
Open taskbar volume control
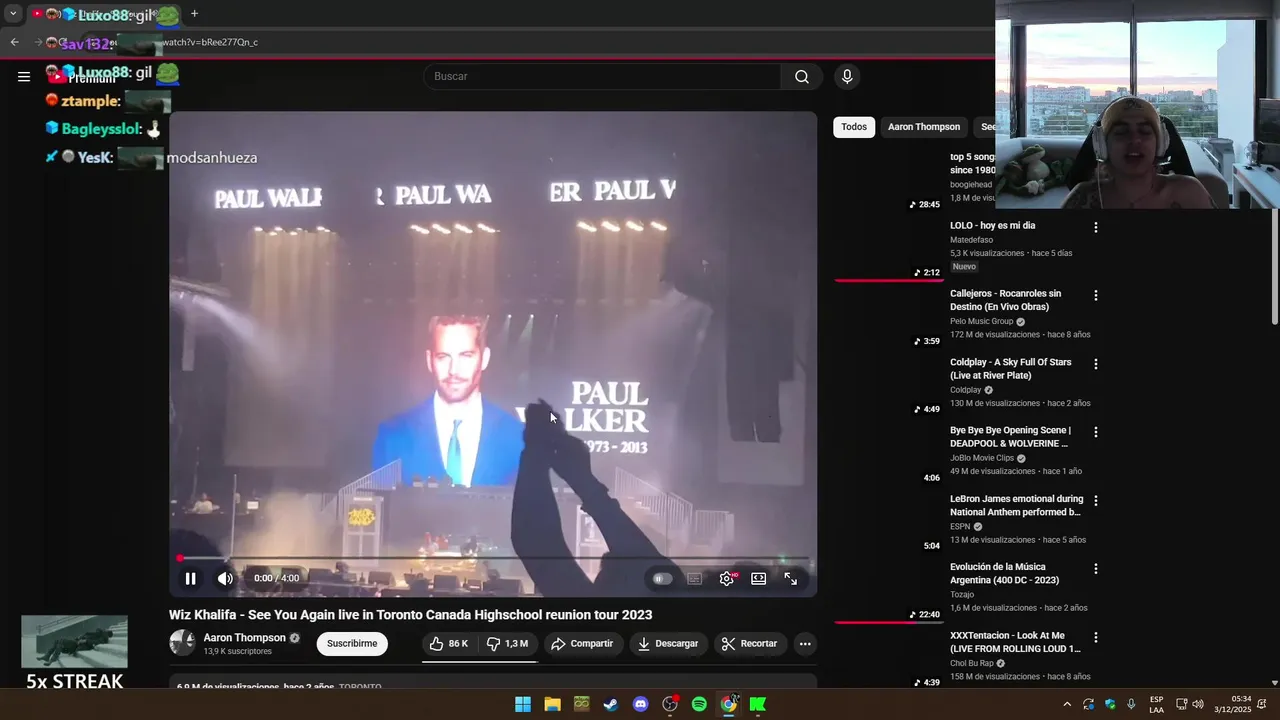1198,704
